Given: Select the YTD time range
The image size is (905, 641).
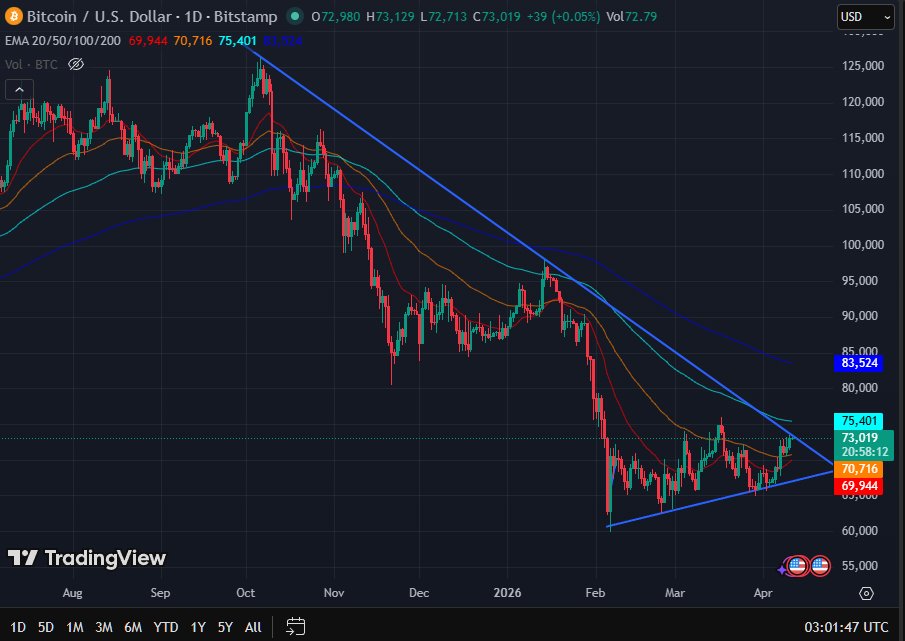Looking at the screenshot, I should point(166,627).
